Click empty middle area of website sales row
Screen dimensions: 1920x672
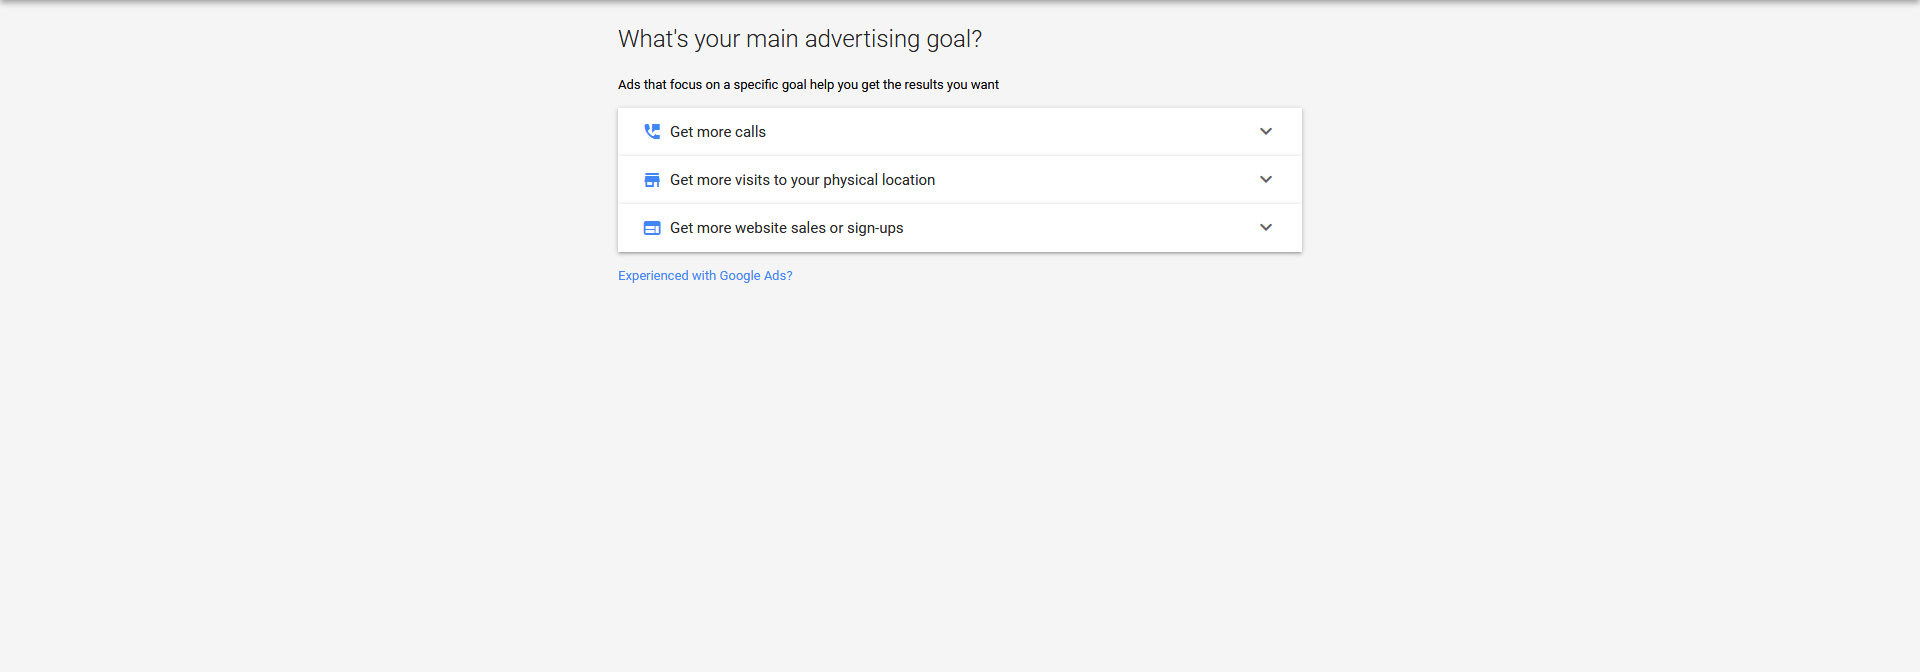(x=1080, y=228)
